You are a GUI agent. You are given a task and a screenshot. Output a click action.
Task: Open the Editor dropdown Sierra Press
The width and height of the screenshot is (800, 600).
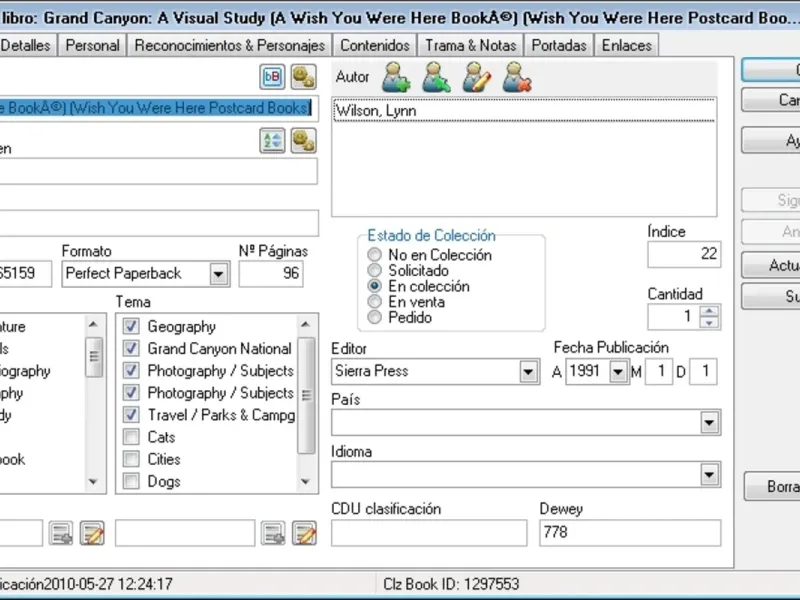coord(529,372)
